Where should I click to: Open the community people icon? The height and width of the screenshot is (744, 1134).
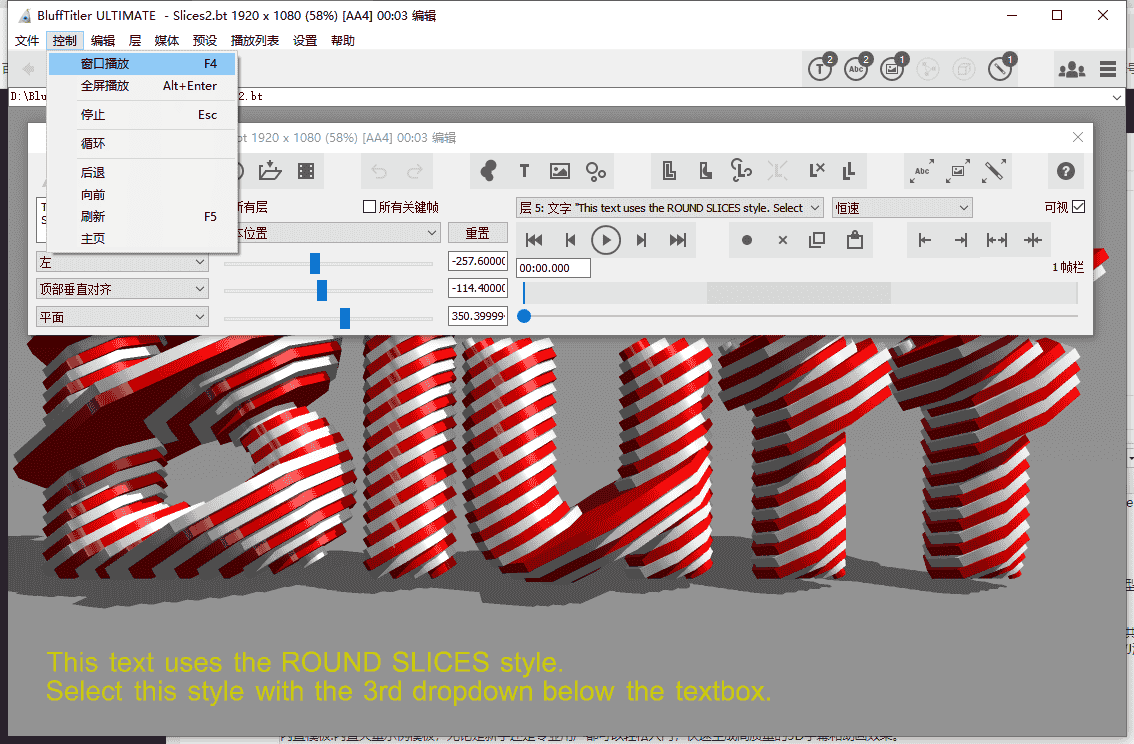tap(1071, 70)
